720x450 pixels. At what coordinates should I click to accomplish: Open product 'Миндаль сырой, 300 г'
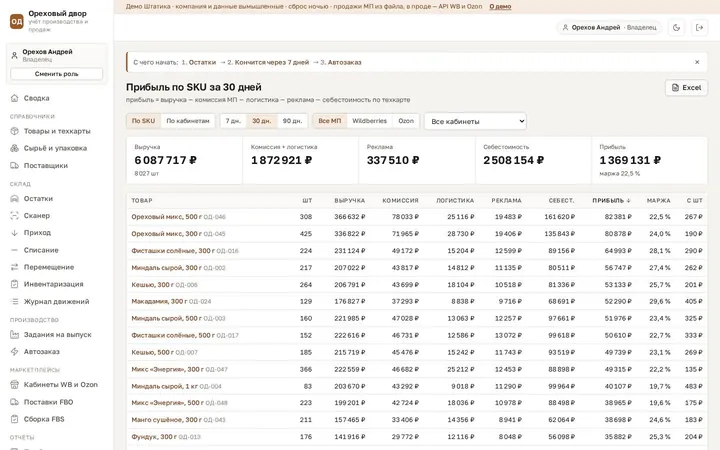166,268
